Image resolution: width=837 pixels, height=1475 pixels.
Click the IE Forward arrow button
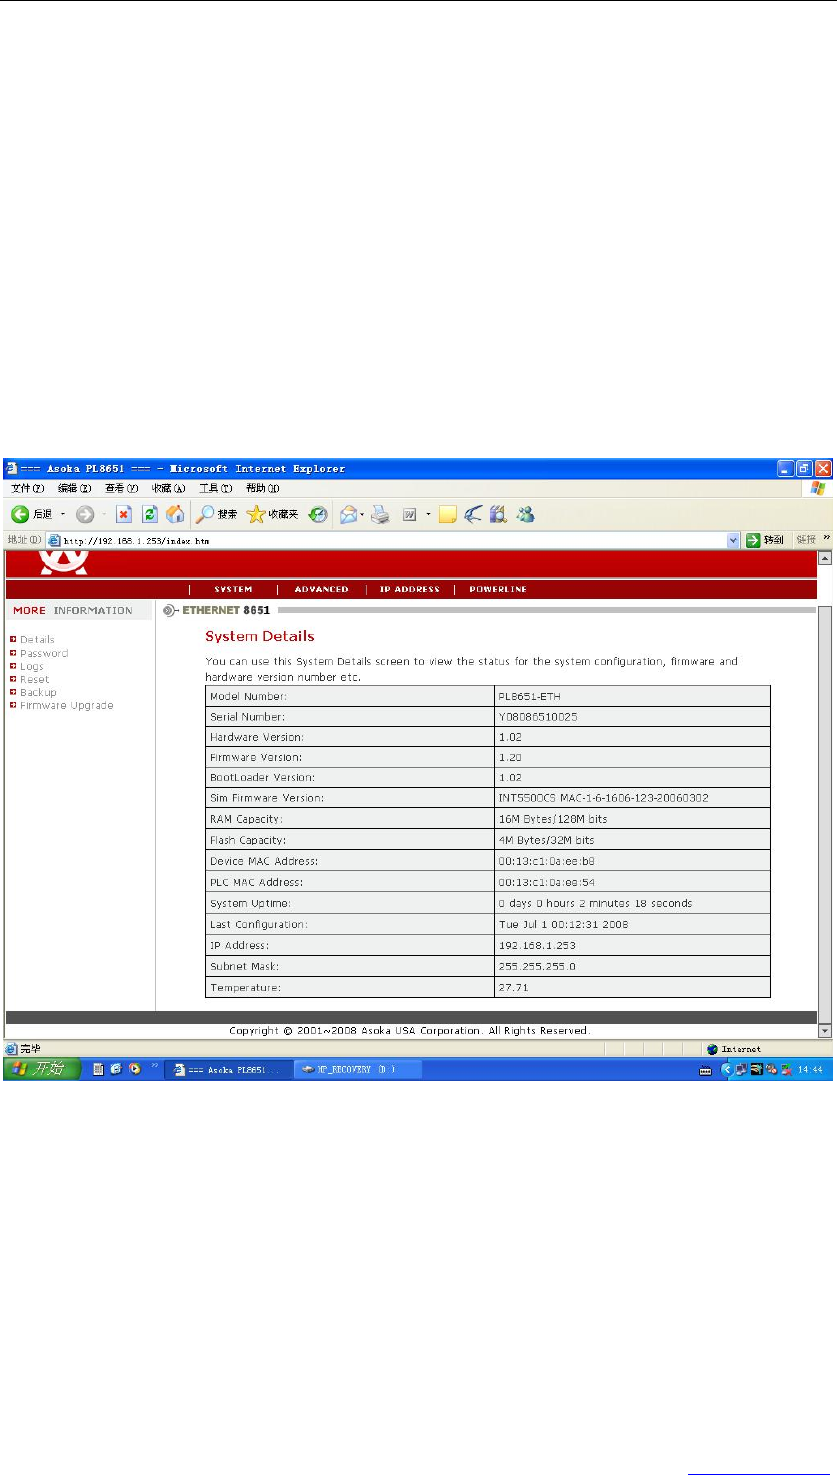coord(86,514)
